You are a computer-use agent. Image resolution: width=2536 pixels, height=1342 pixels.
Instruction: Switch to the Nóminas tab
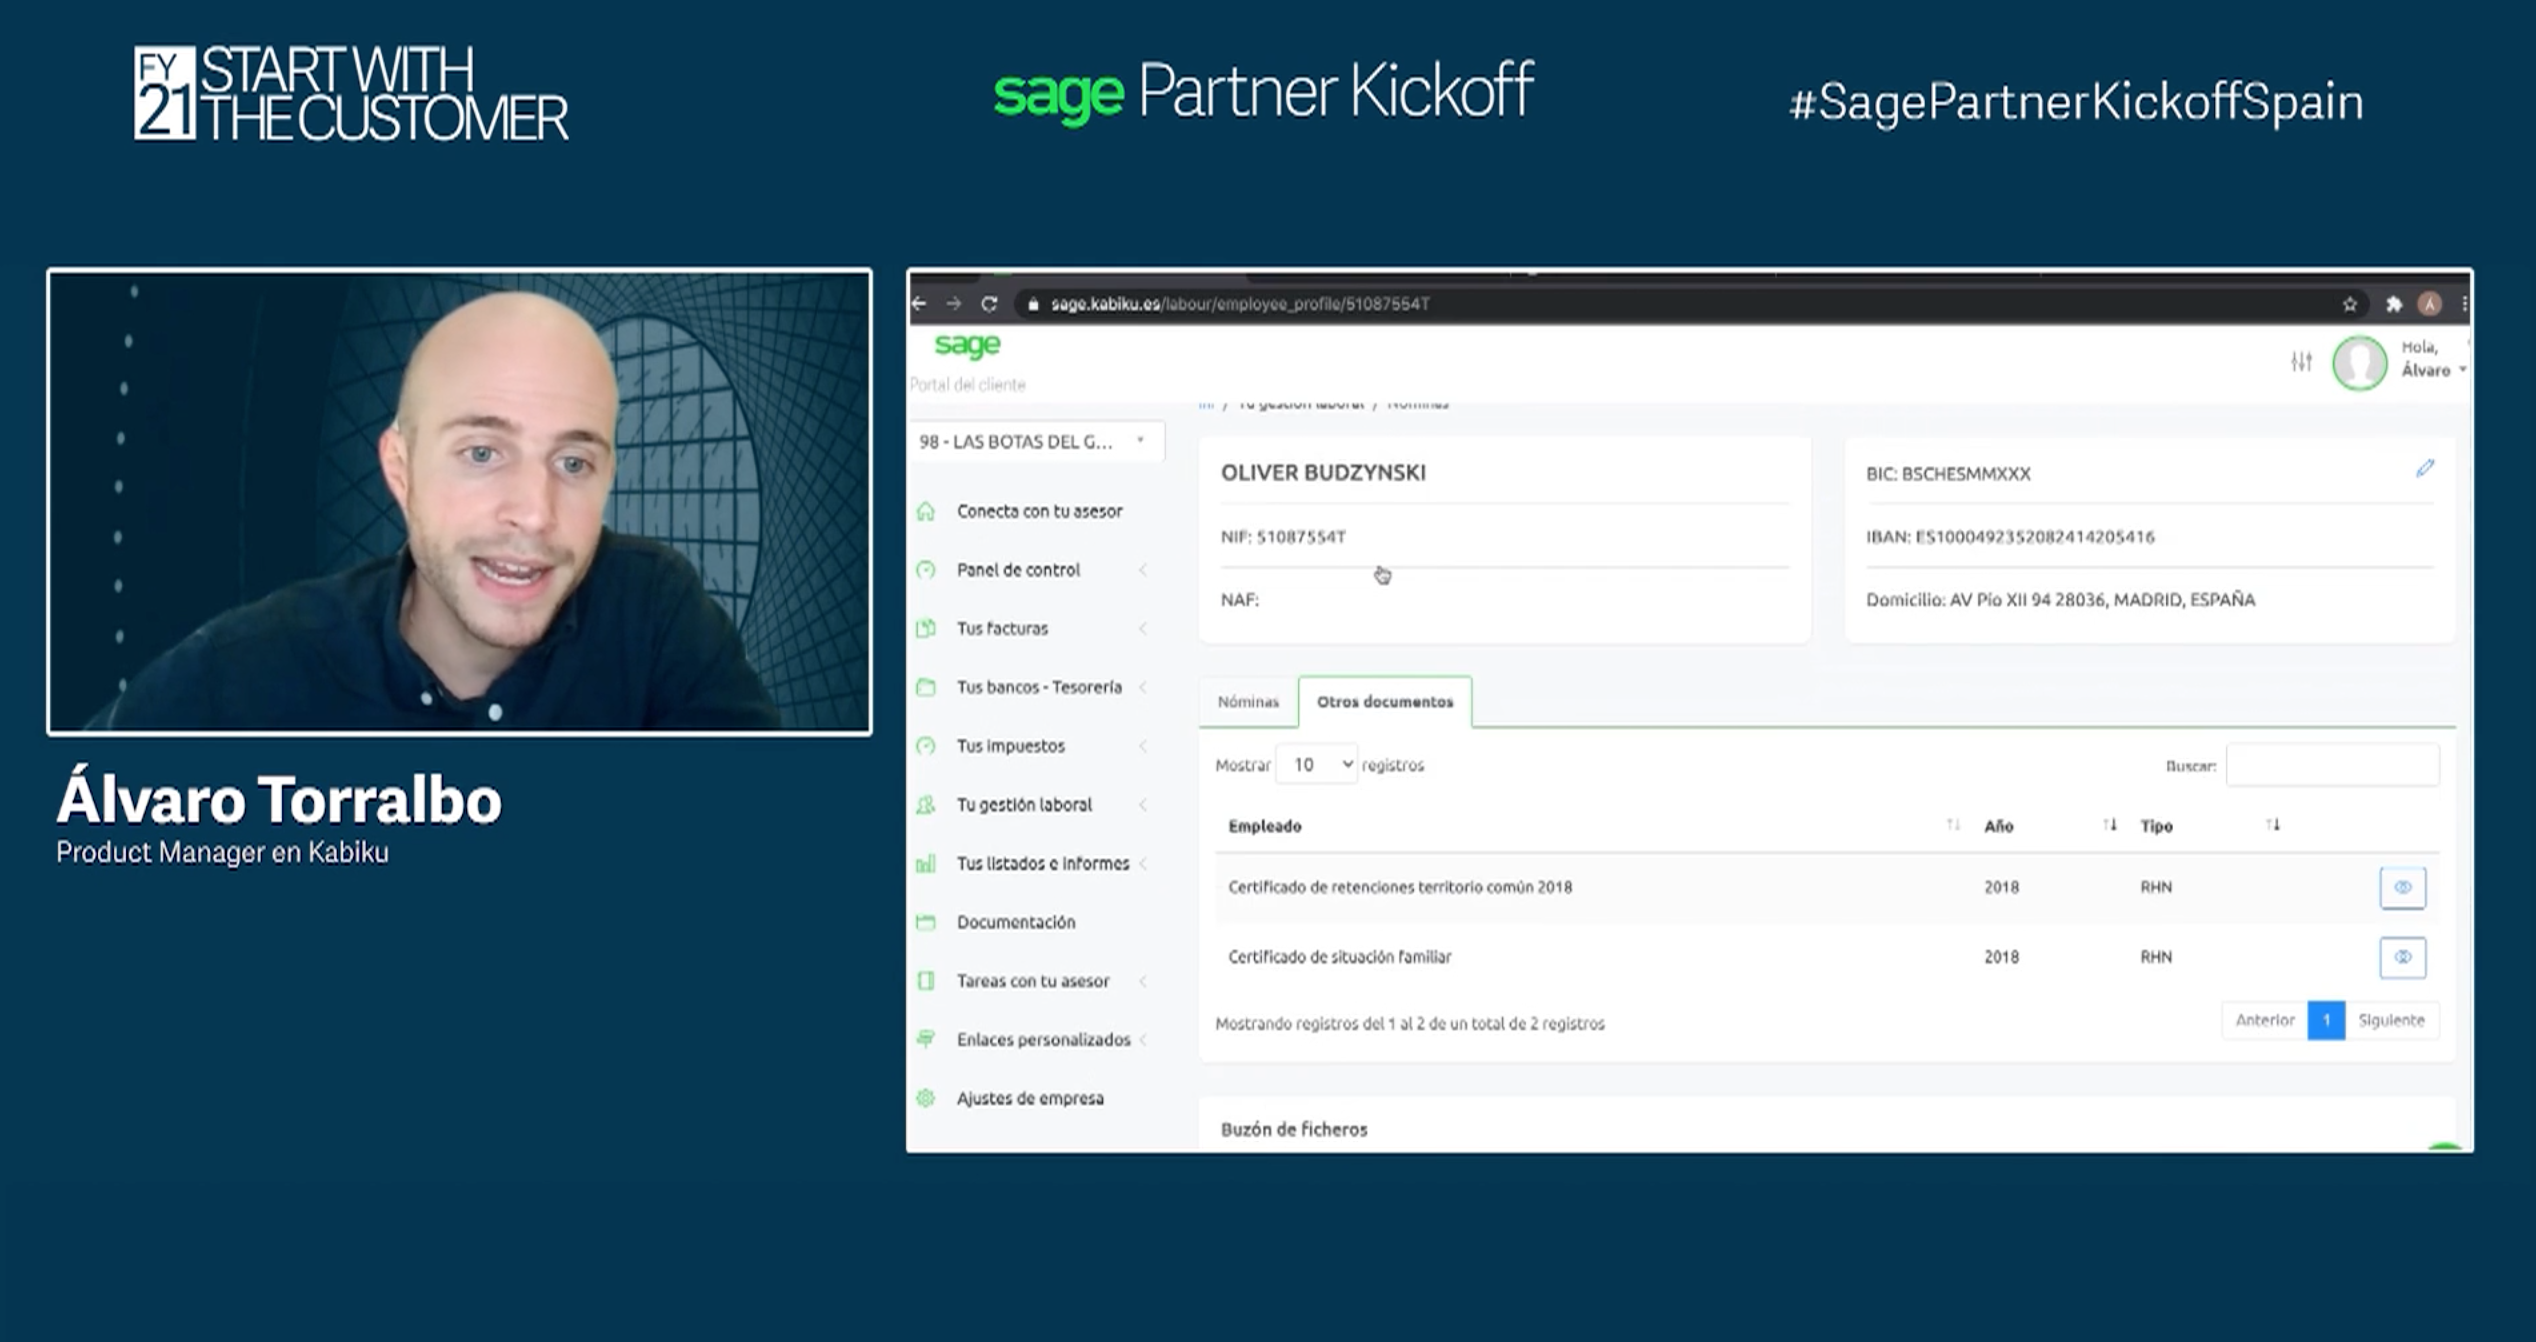pyautogui.click(x=1248, y=702)
